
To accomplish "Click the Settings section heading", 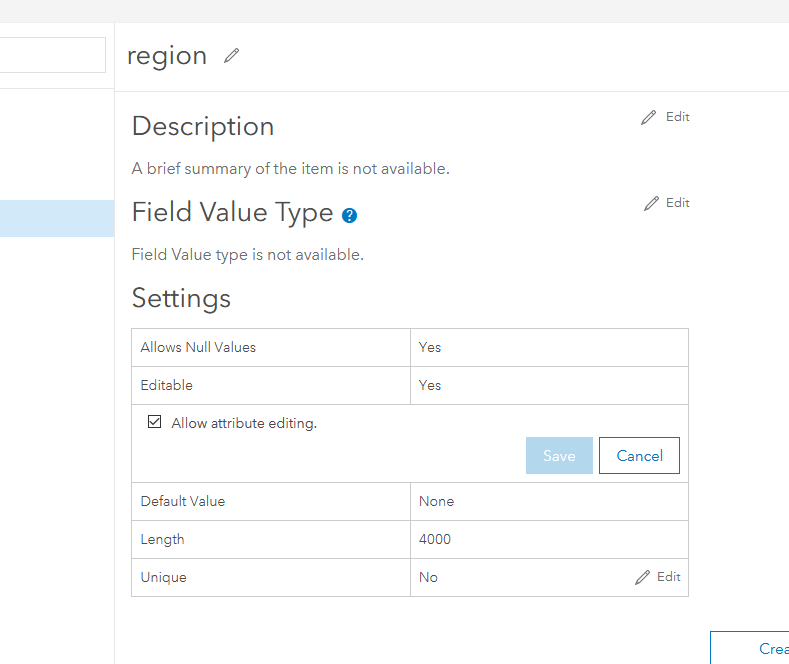I will click(x=181, y=298).
